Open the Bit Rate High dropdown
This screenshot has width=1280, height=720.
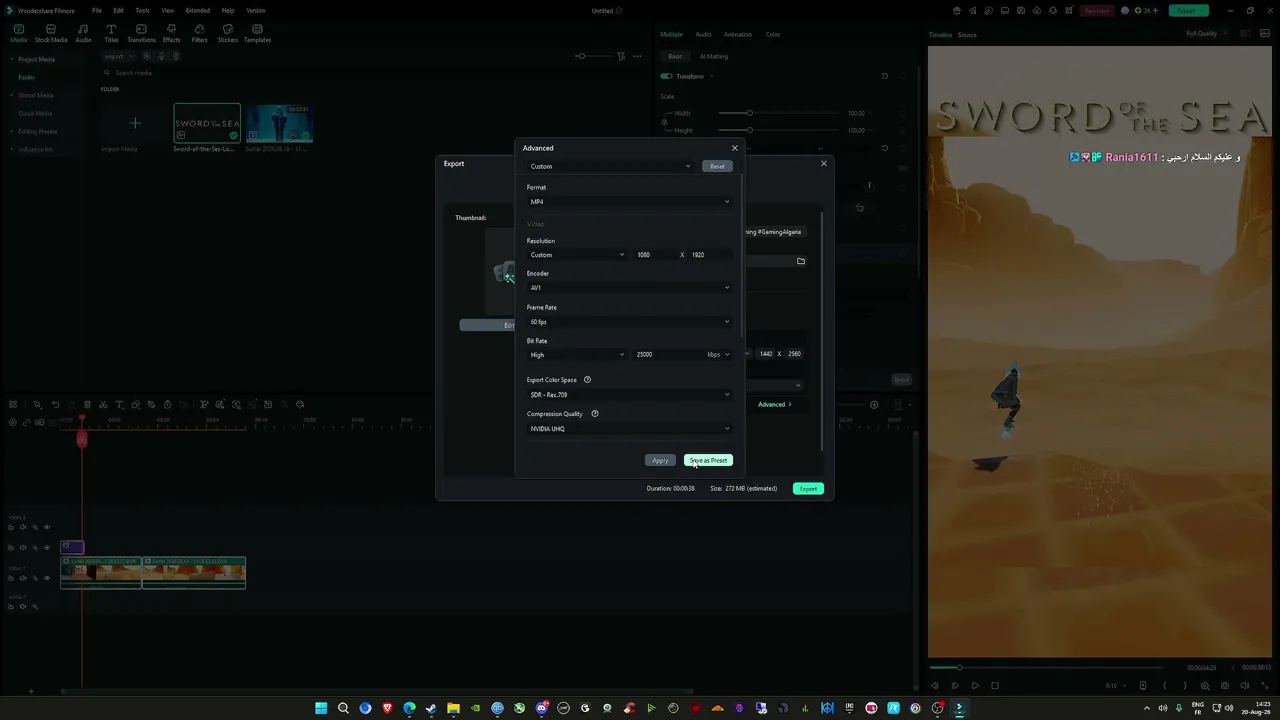[x=577, y=355]
